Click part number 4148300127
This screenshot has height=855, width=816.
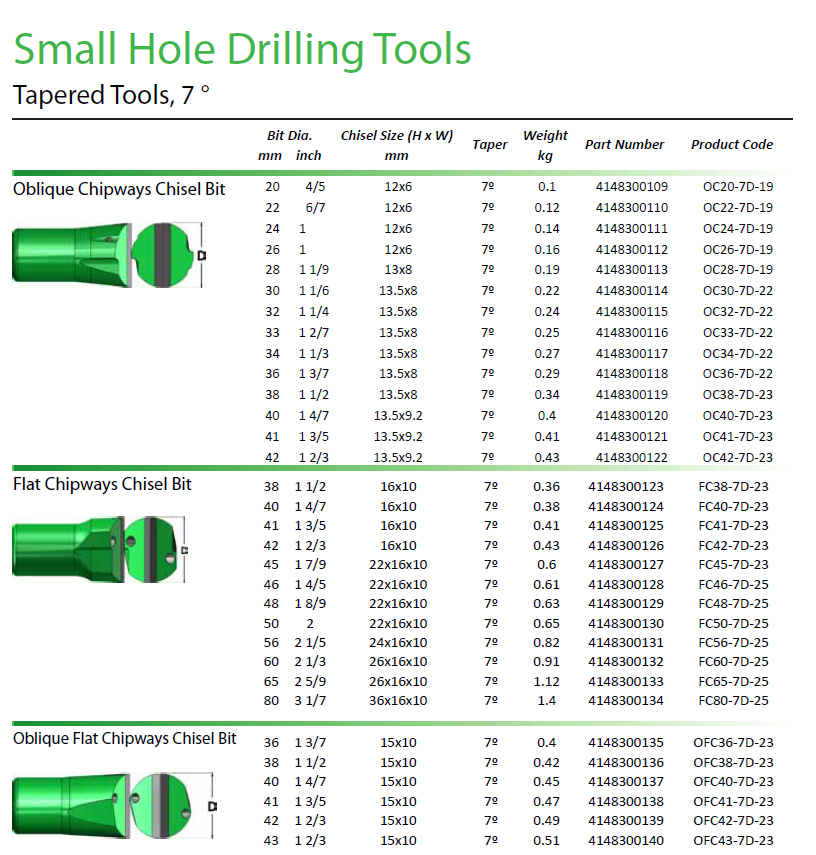point(626,565)
